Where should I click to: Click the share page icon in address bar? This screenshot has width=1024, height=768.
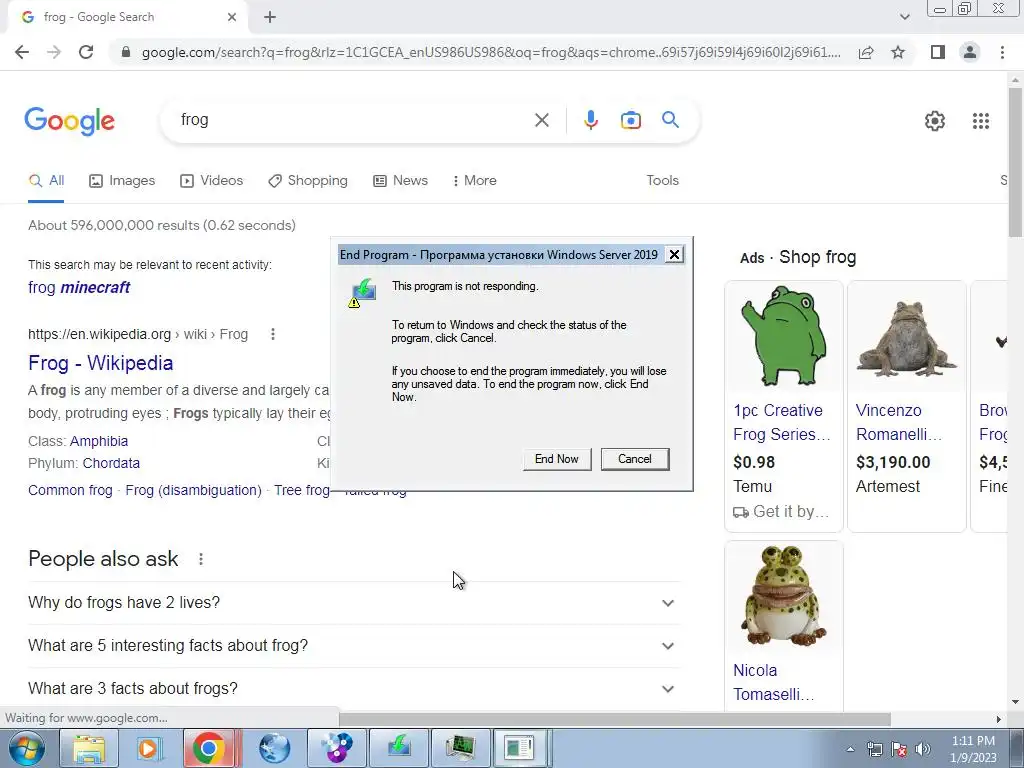coord(866,52)
